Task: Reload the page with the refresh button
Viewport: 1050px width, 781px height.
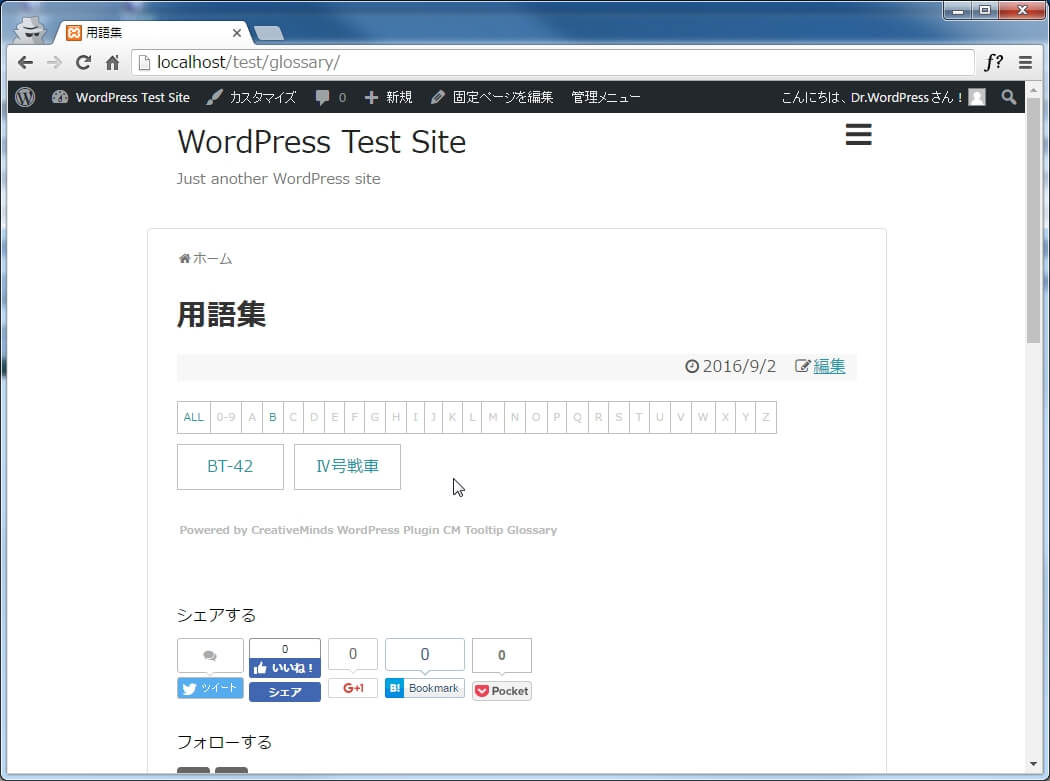Action: (83, 62)
